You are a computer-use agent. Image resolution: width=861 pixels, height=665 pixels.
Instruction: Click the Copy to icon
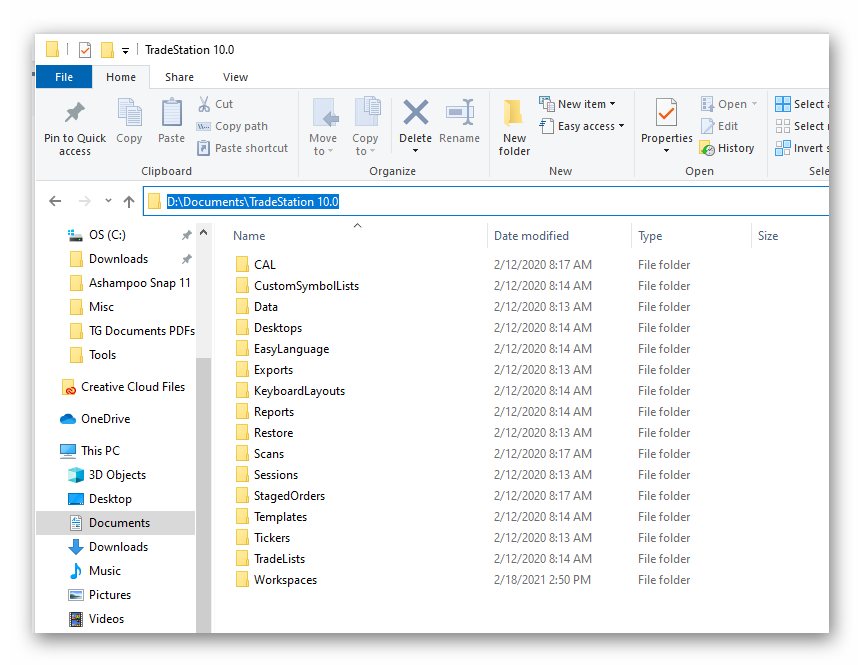(x=367, y=113)
